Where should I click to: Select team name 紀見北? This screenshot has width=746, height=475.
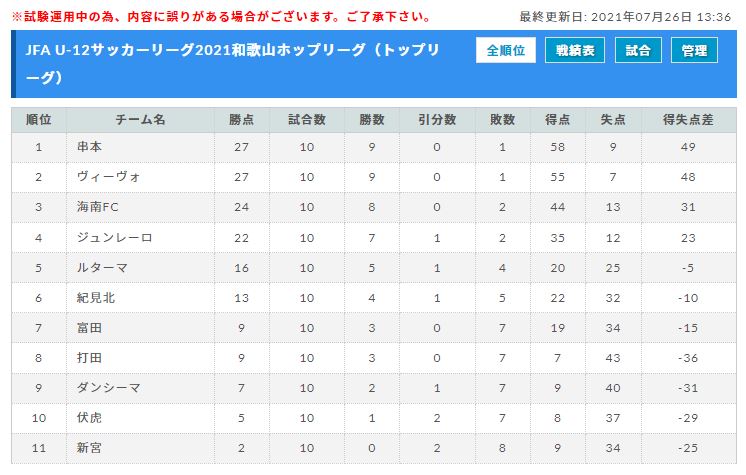pos(96,297)
